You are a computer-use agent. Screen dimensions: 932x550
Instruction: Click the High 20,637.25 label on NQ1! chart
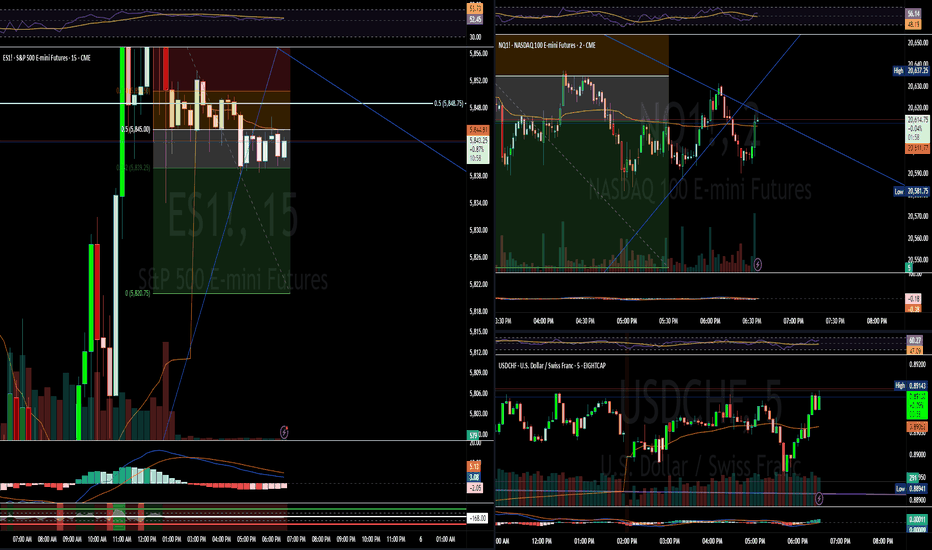tap(911, 71)
